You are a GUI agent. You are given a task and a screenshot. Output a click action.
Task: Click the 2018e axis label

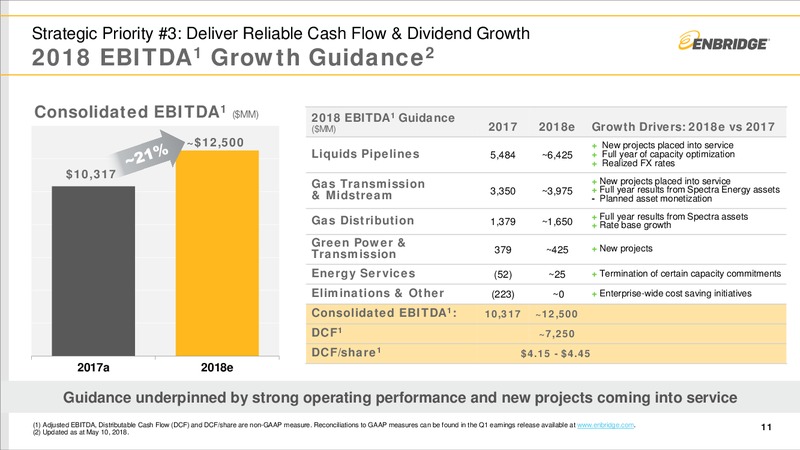(x=217, y=367)
